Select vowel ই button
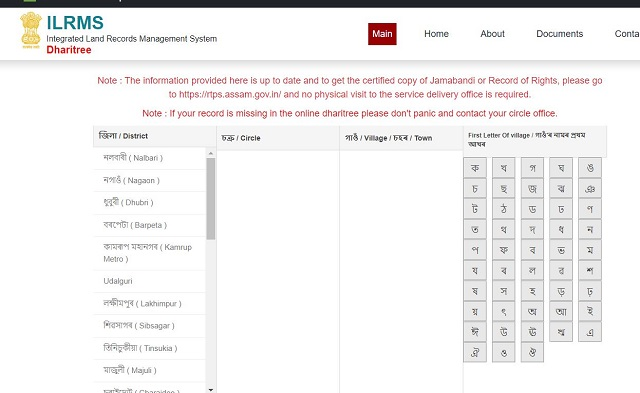The width and height of the screenshot is (640, 393). point(590,311)
